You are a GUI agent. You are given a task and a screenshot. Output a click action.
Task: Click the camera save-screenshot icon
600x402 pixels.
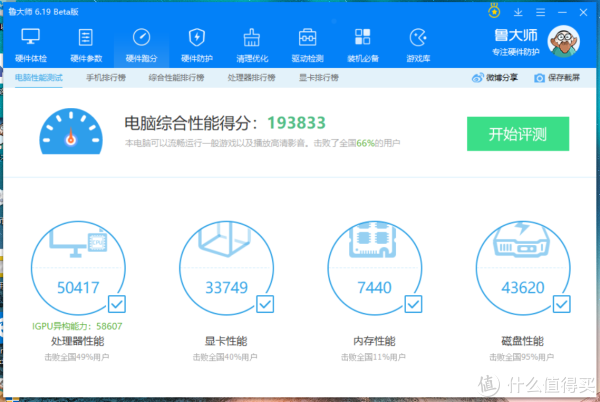coord(539,78)
